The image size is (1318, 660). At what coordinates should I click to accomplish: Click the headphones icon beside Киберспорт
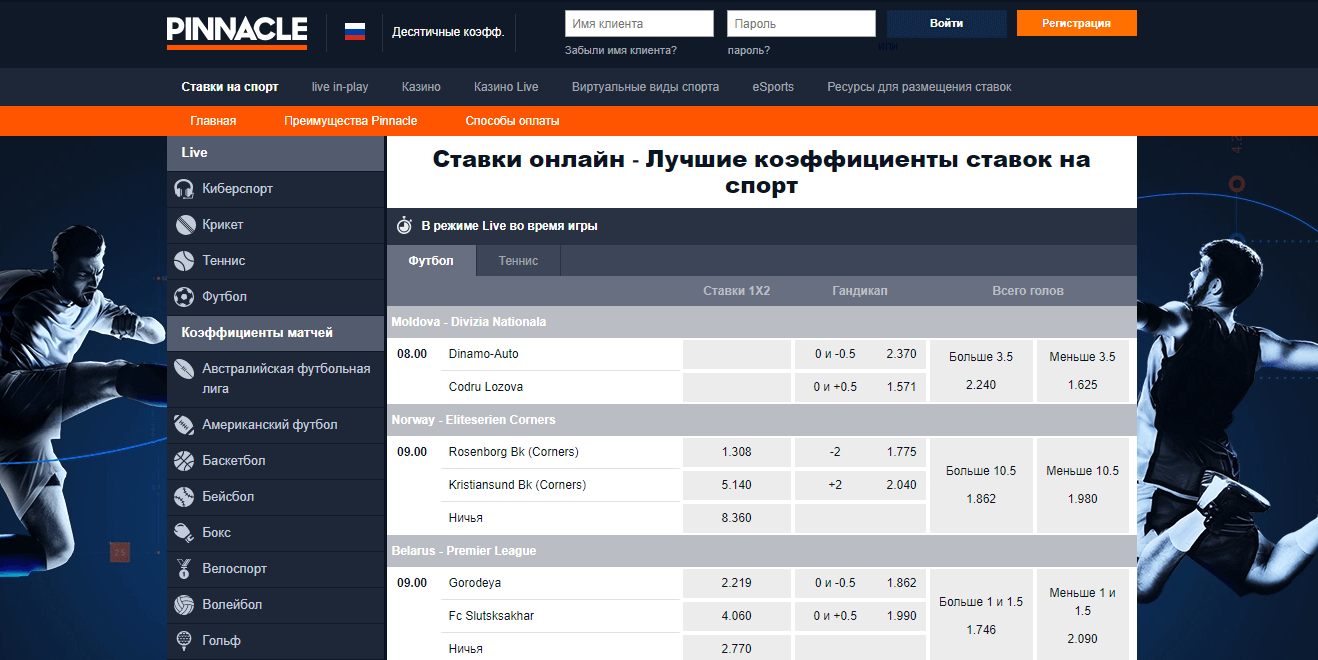(x=184, y=189)
